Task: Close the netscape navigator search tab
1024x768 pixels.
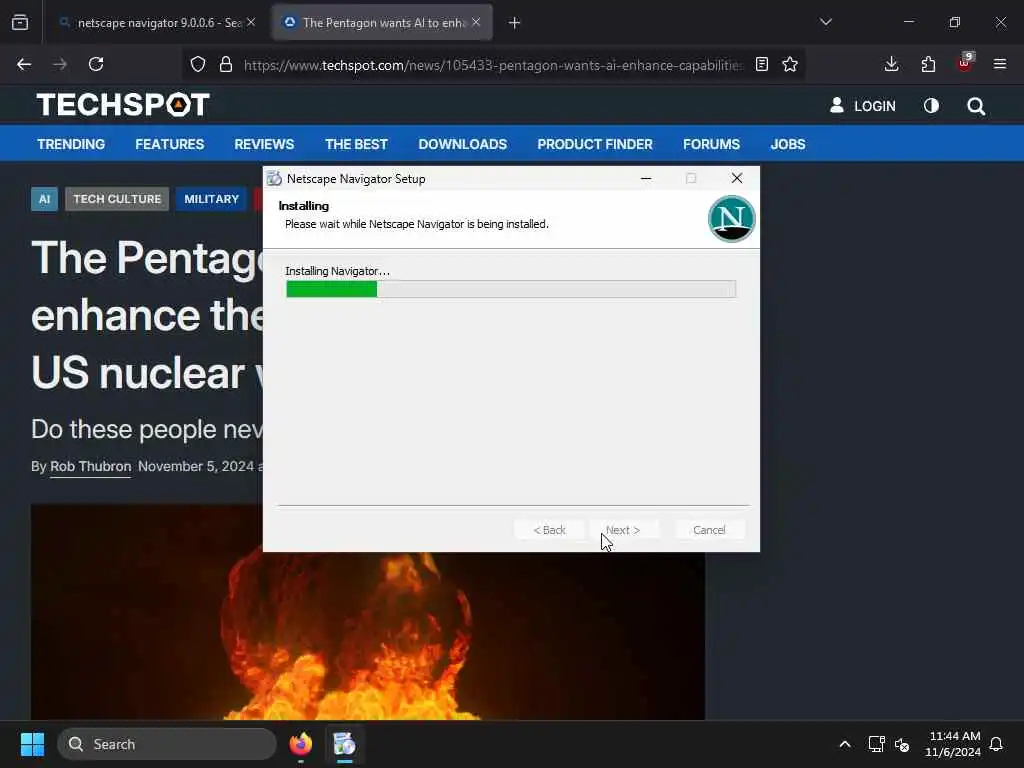Action: 251,22
